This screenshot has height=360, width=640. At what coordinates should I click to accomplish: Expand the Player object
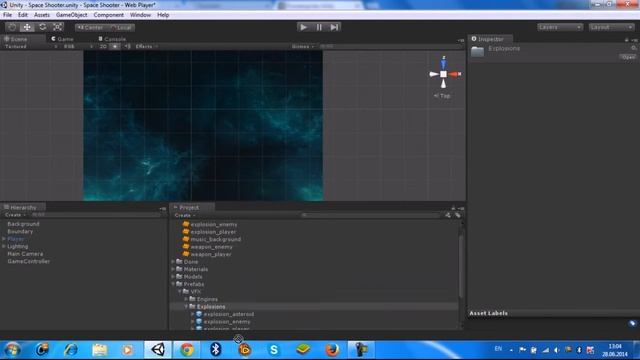pos(4,239)
